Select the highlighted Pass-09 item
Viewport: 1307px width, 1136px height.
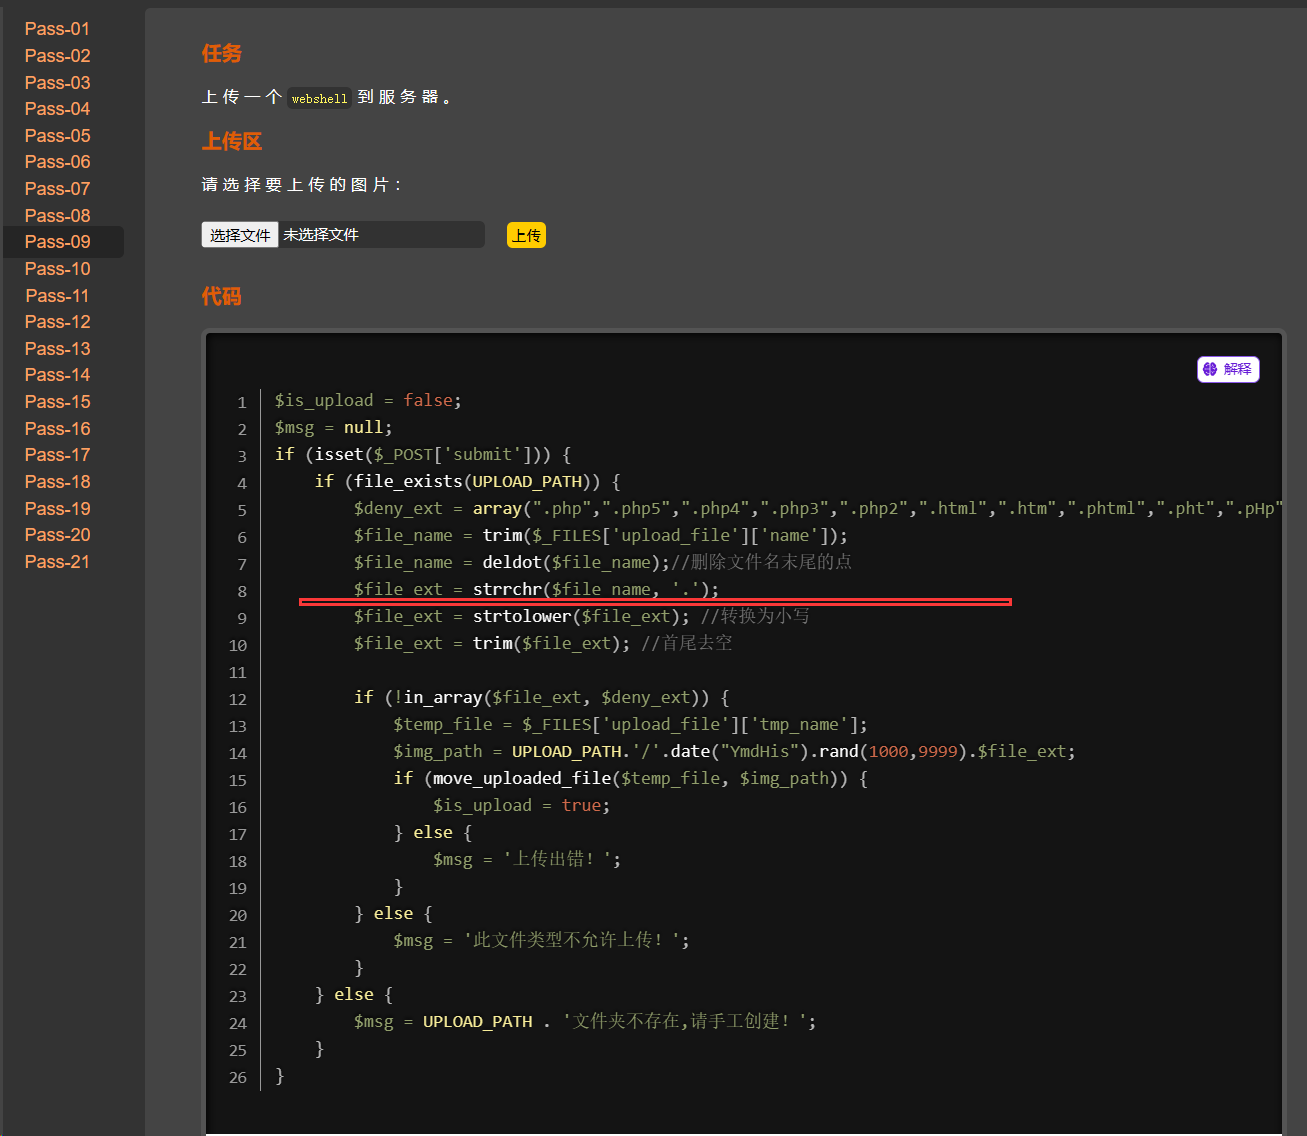tap(58, 242)
